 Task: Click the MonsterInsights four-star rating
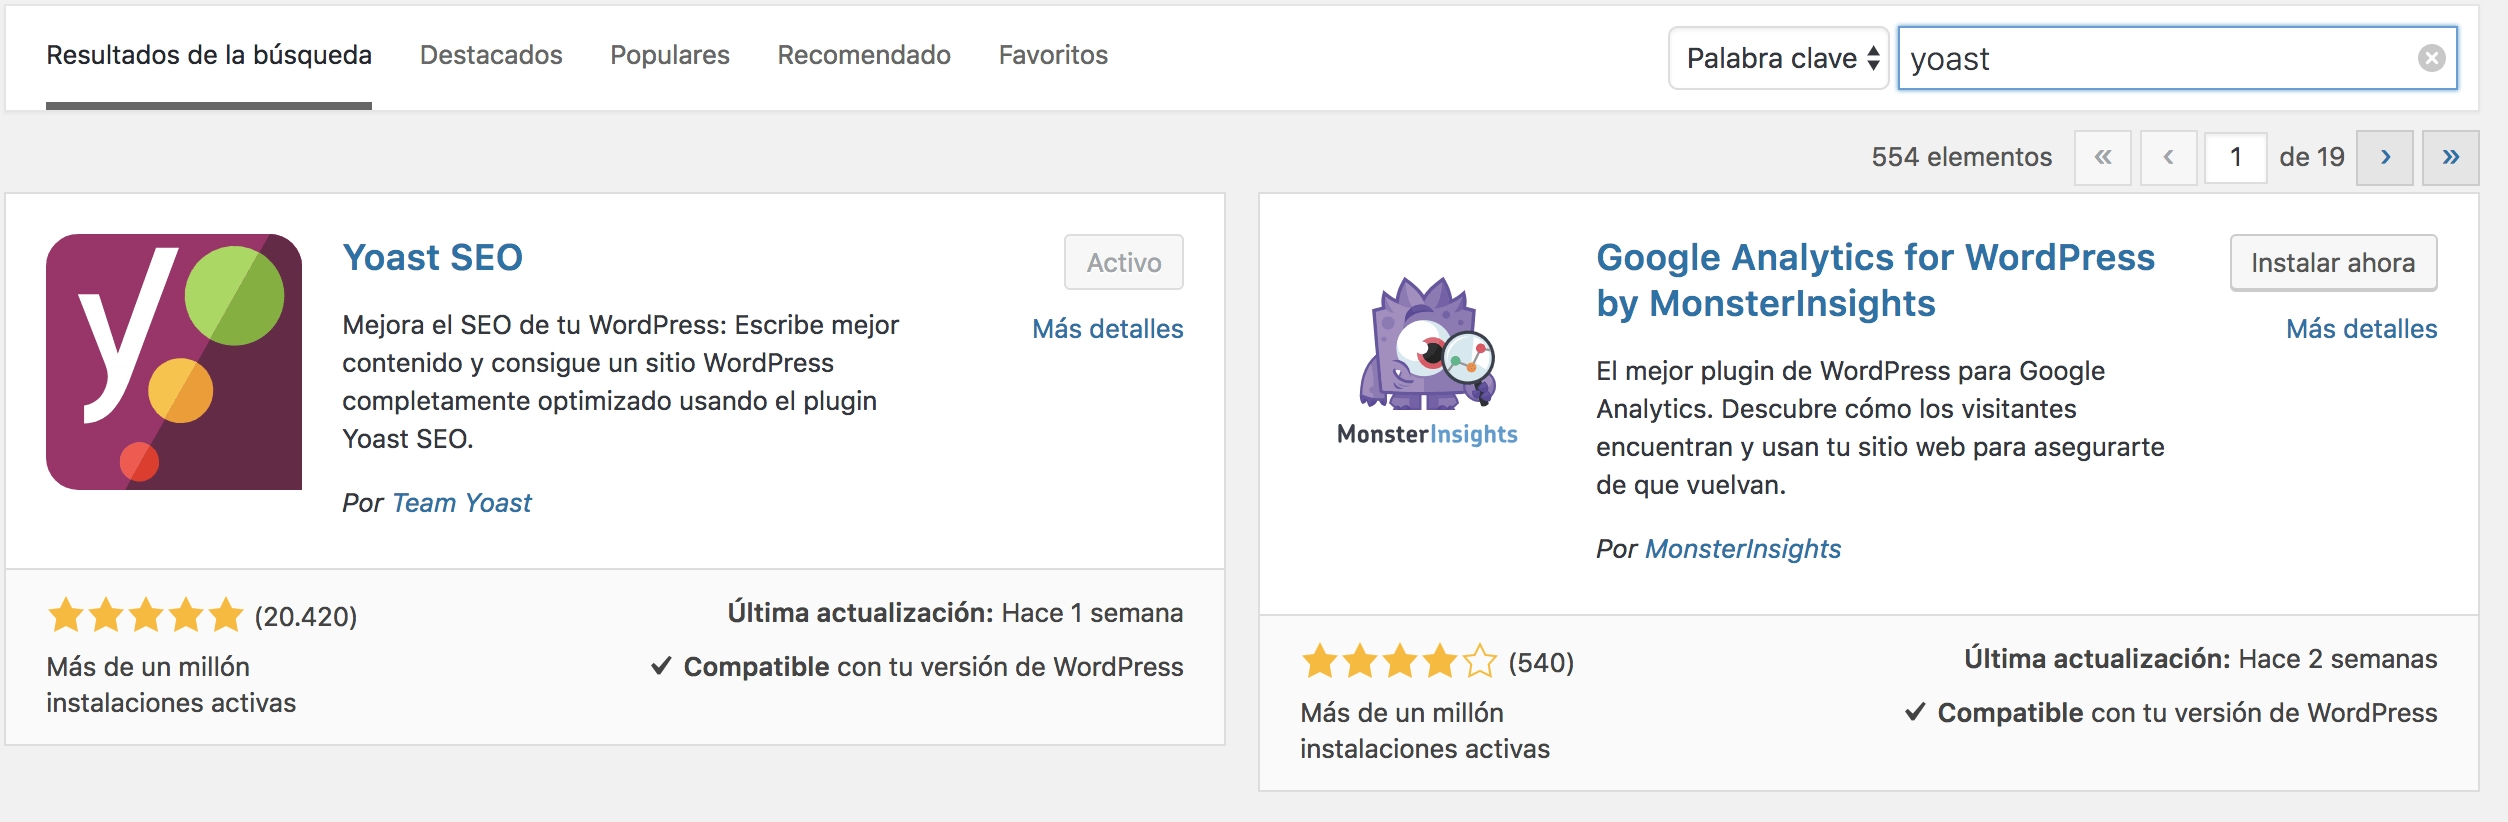1399,661
